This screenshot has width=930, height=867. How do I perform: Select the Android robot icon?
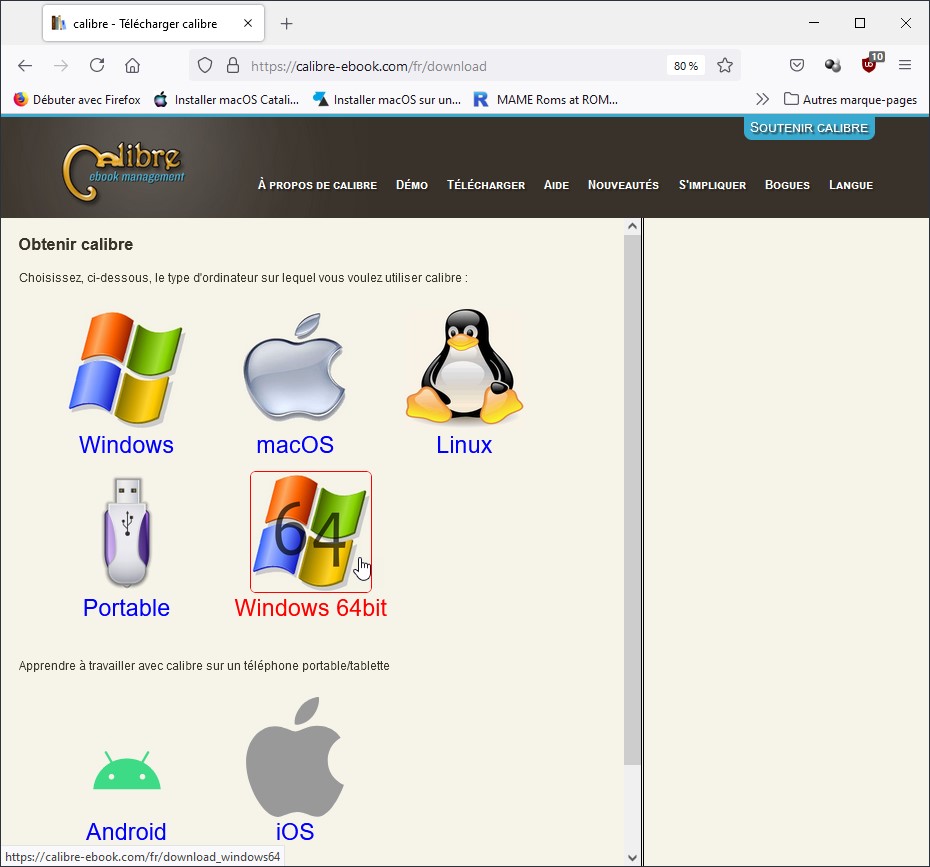tap(126, 772)
